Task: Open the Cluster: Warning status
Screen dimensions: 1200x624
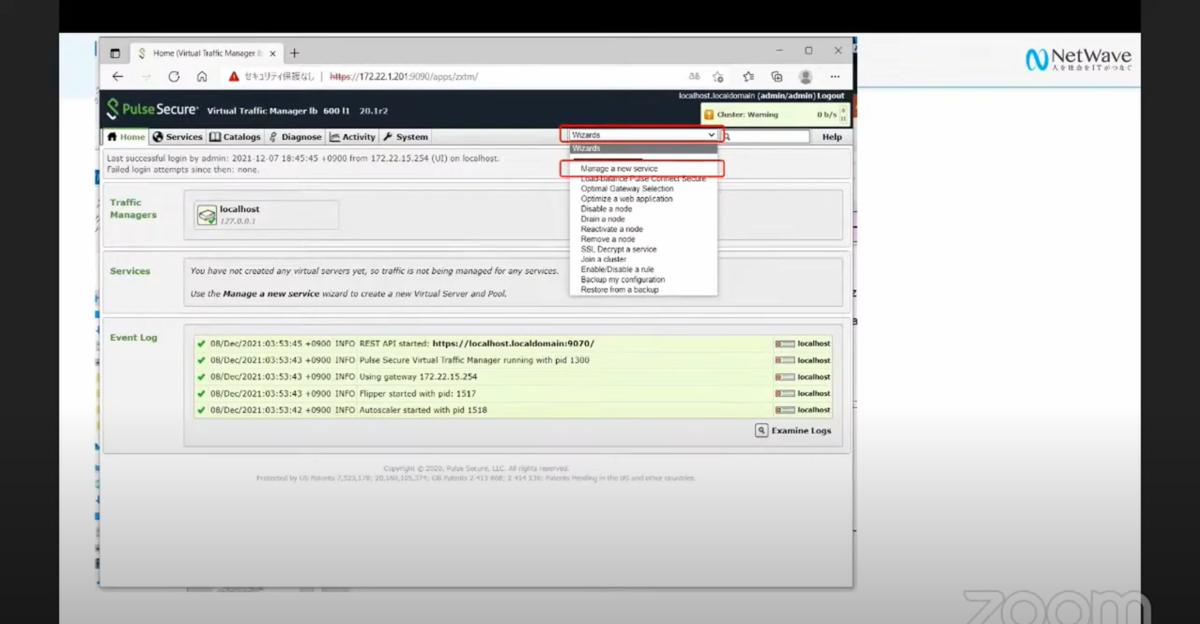Action: coord(749,115)
